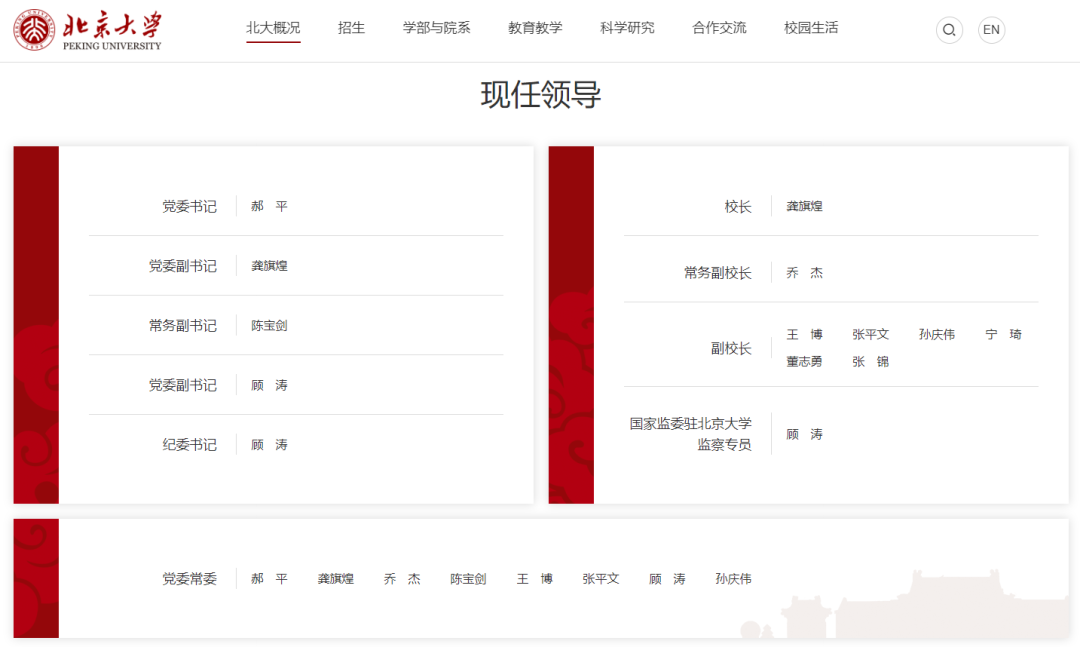Click the 副校长 label
The image size is (1080, 647).
[731, 348]
